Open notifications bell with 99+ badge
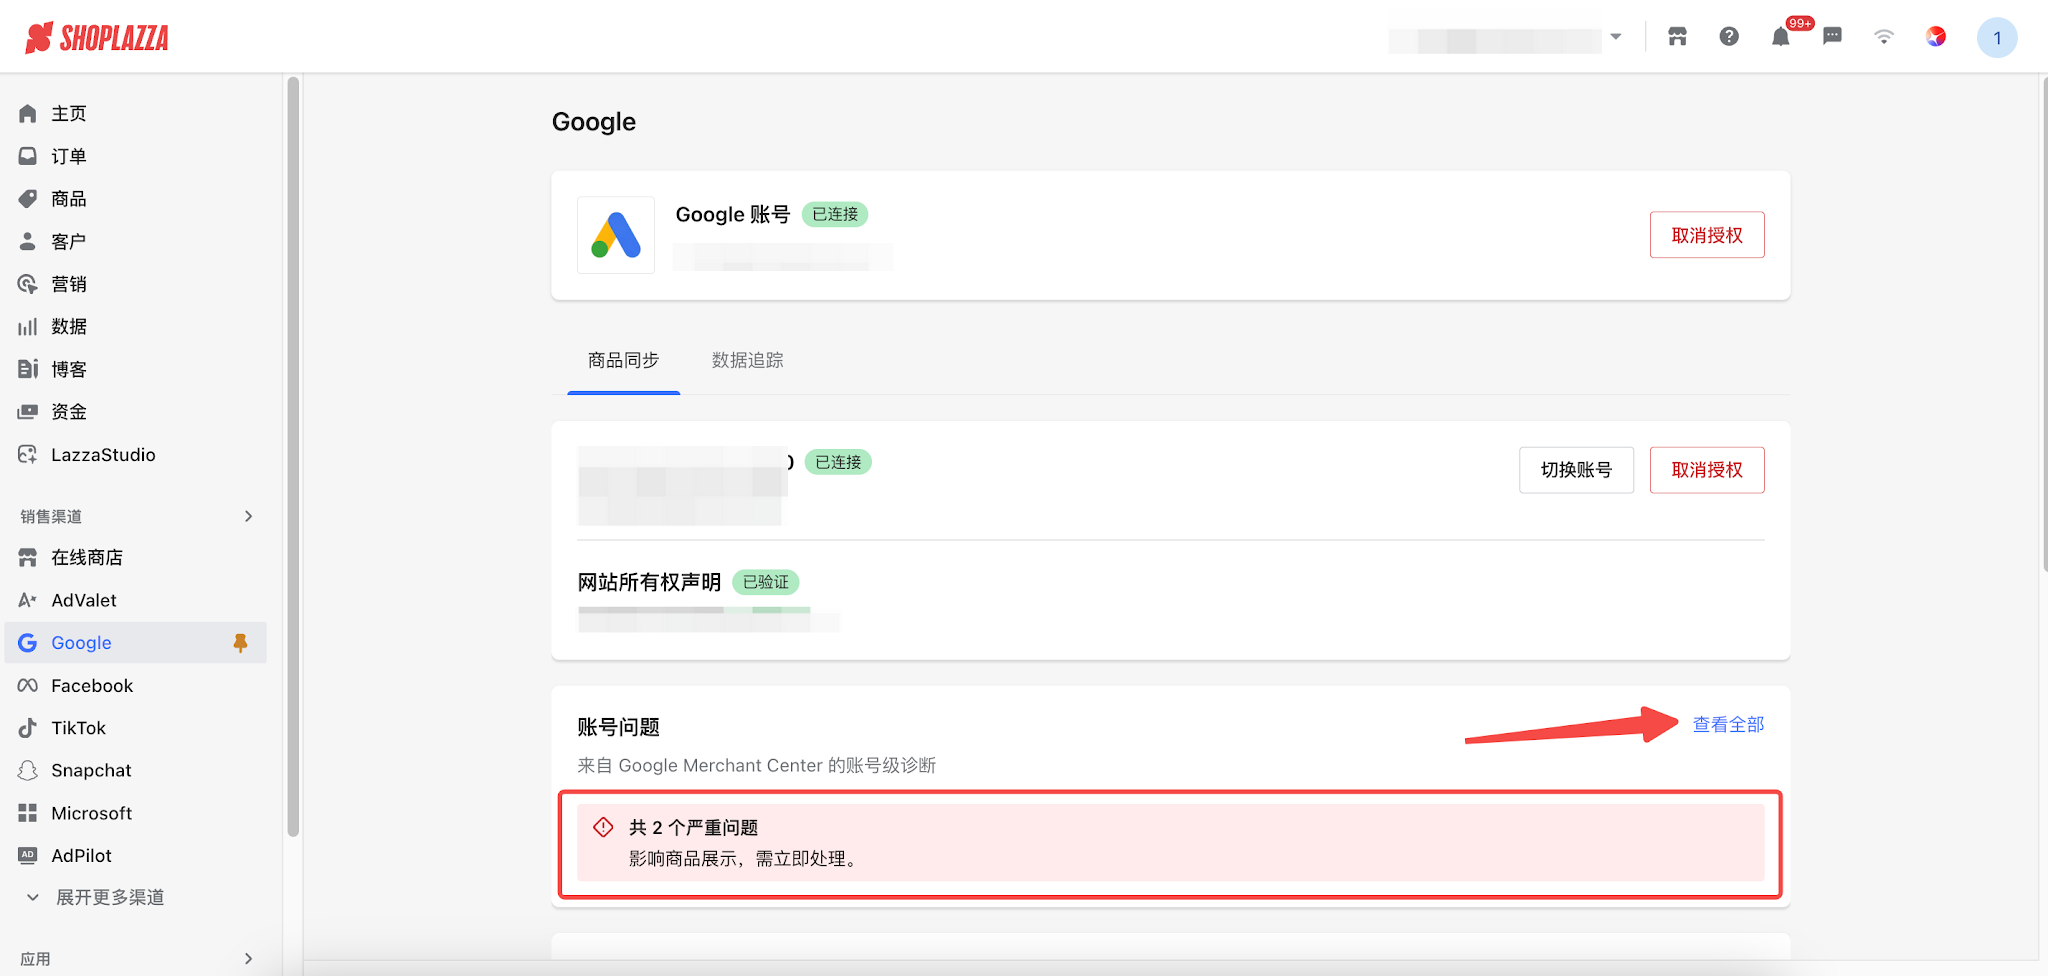This screenshot has height=976, width=2048. (x=1781, y=37)
